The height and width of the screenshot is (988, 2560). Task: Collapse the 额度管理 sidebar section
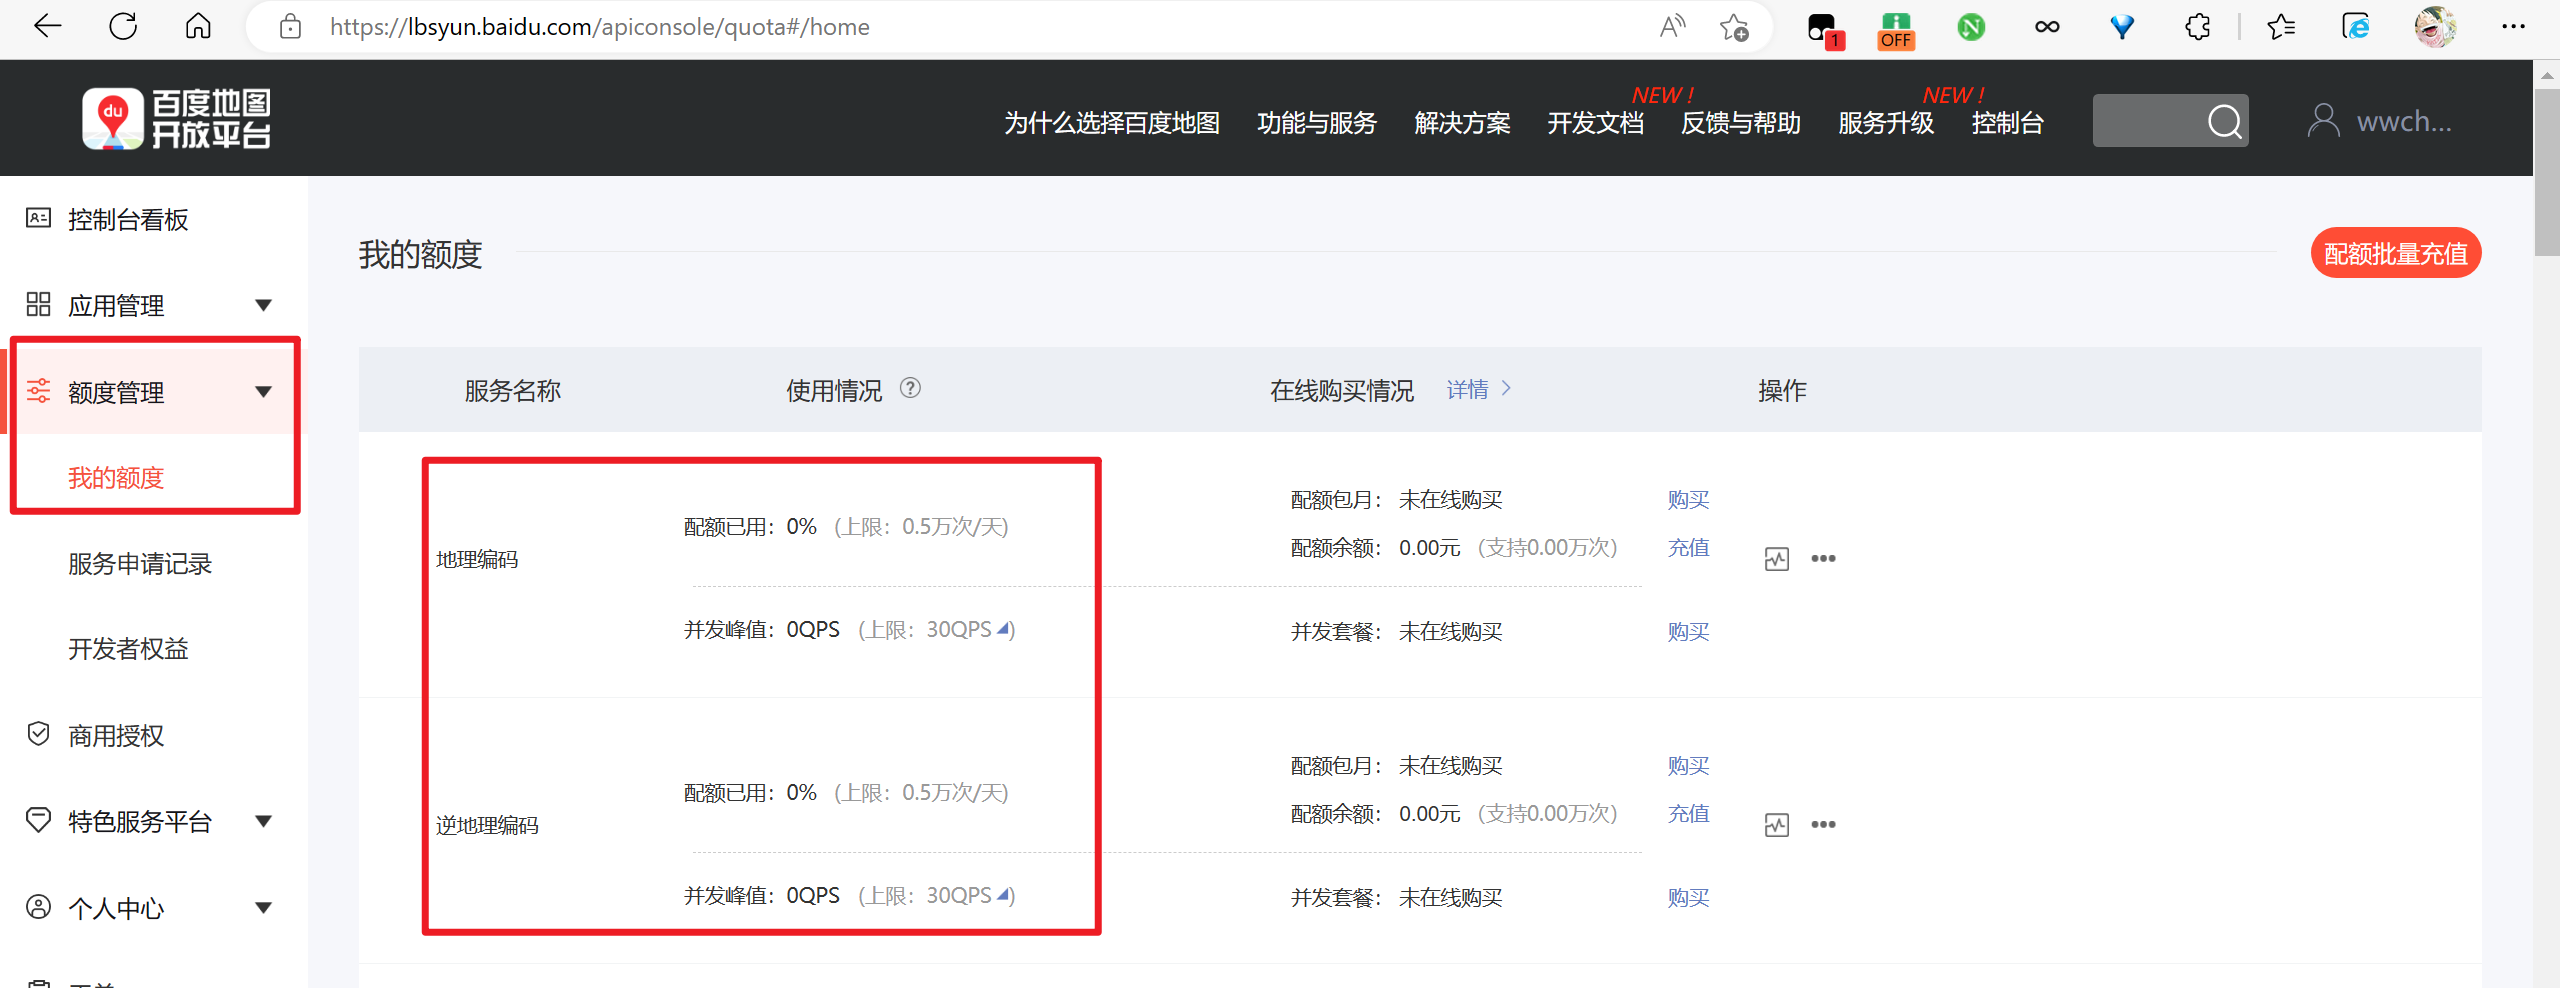pyautogui.click(x=263, y=392)
